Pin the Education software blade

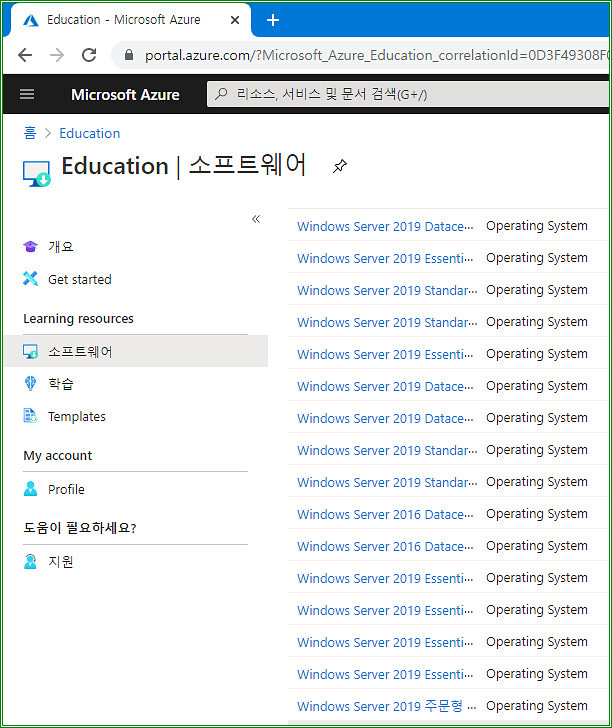[x=339, y=166]
